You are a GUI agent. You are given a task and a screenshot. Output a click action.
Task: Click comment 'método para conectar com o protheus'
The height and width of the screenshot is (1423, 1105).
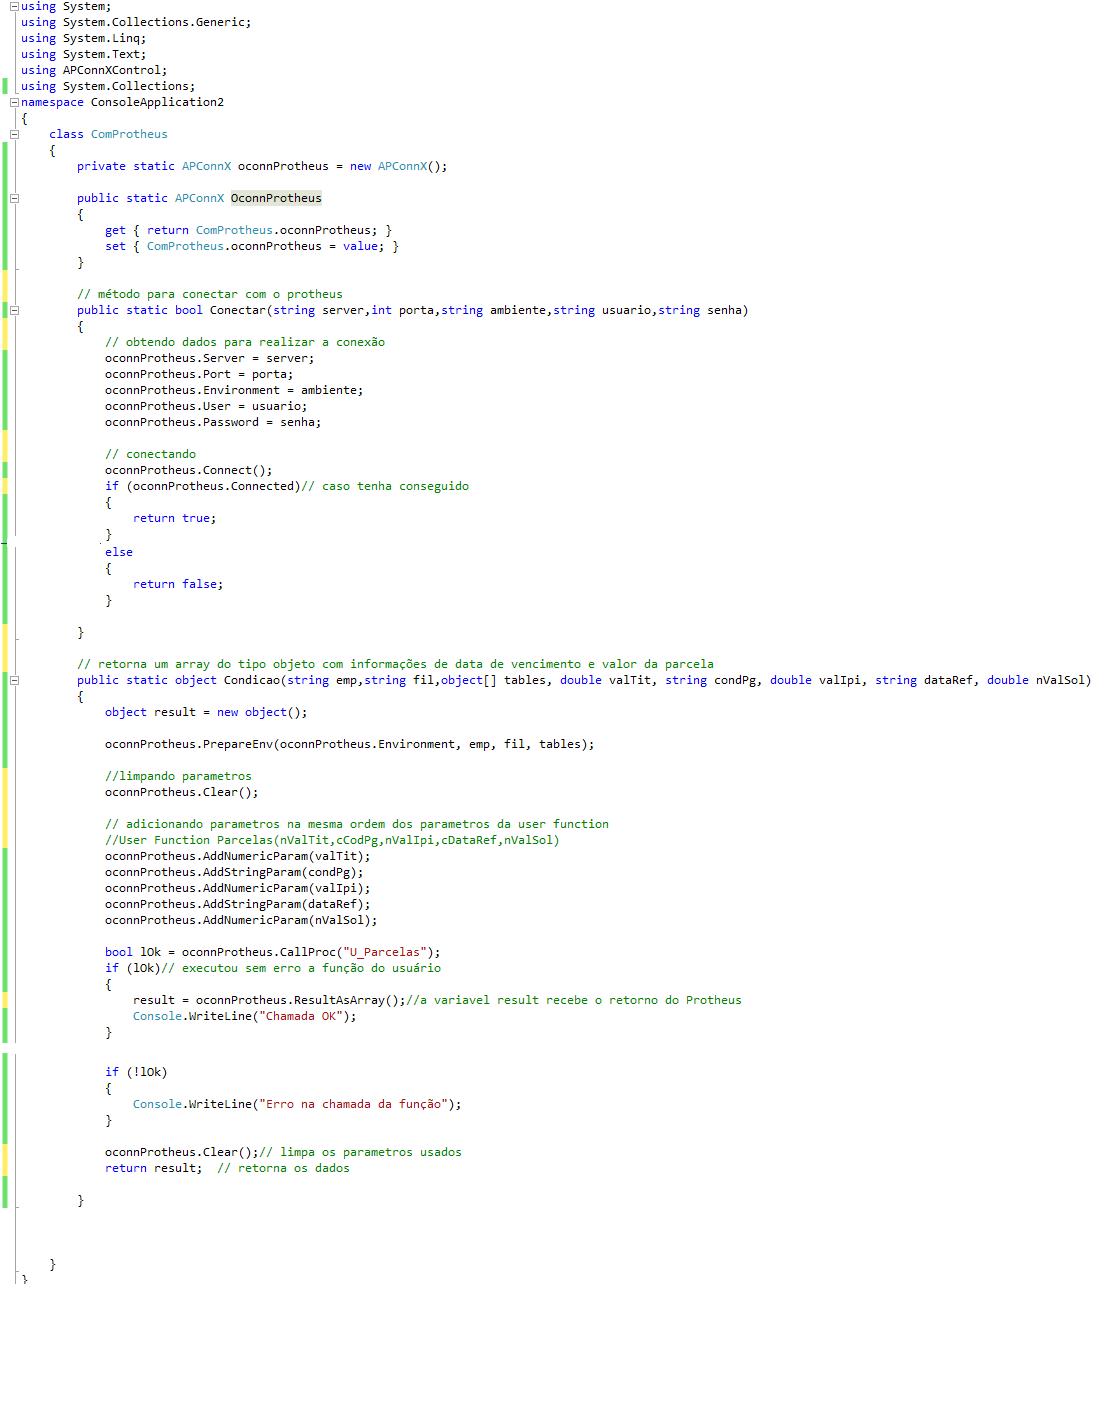point(210,294)
